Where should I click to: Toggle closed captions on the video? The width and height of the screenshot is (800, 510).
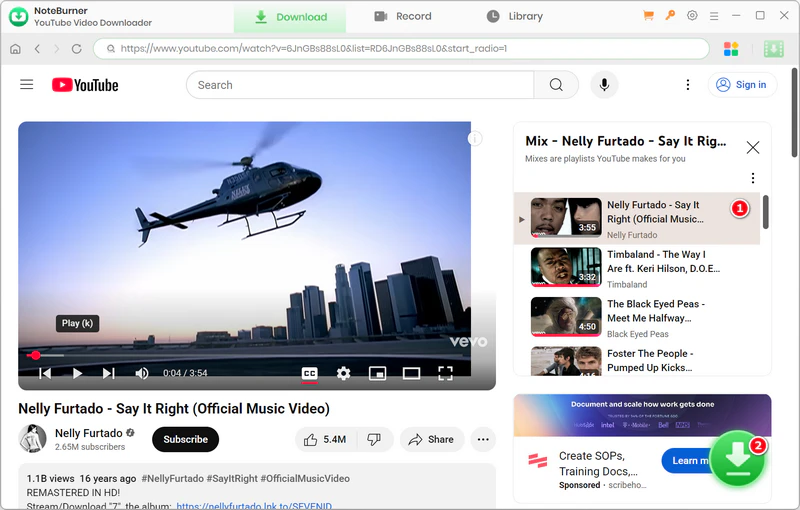tap(310, 373)
